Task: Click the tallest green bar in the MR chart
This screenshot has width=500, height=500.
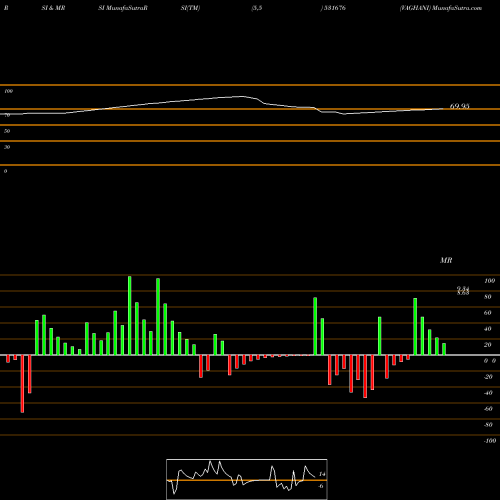Action: 130,315
